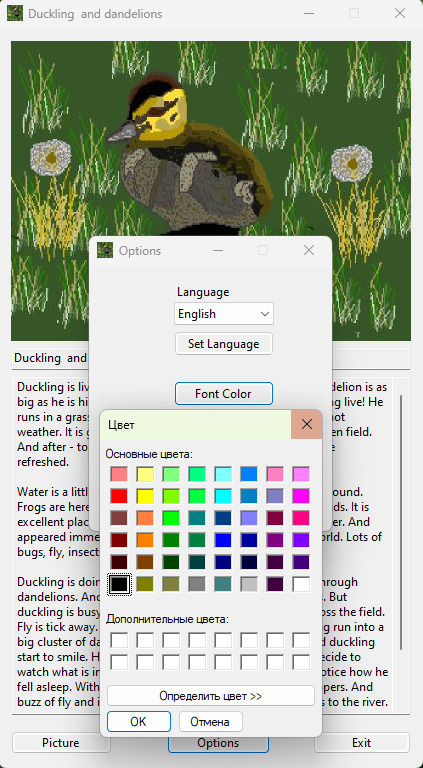Pick the pure red color swatch

point(119,496)
